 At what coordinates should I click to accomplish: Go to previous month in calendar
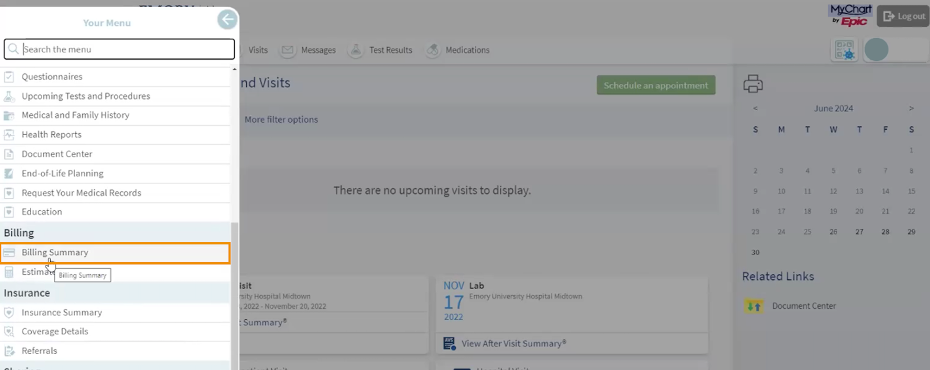755,109
